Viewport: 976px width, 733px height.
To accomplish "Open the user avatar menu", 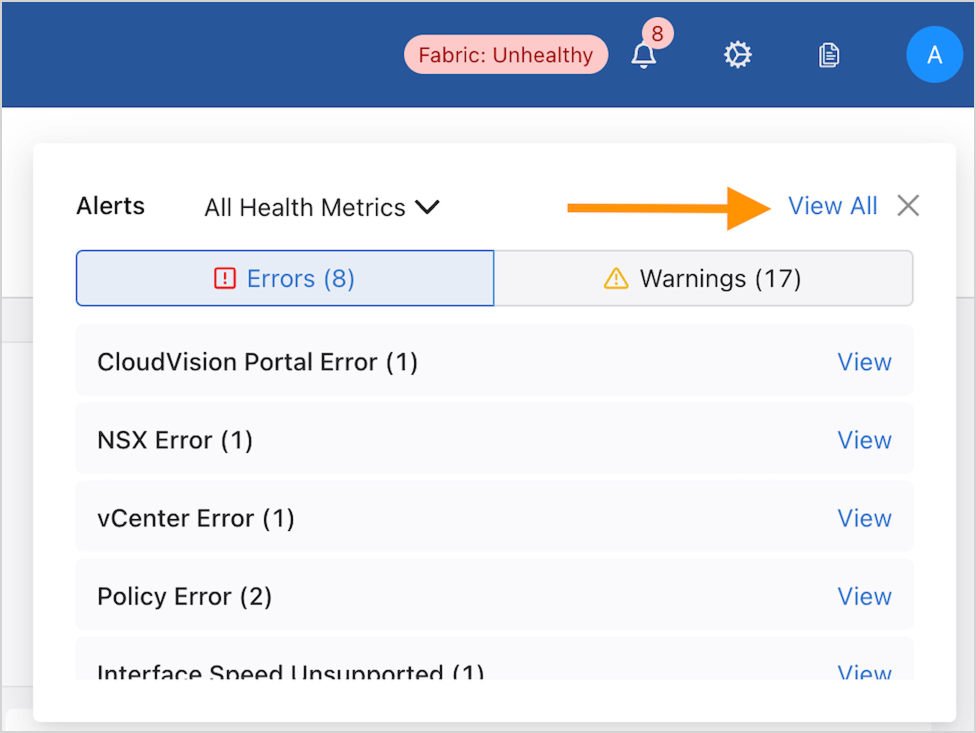I will click(x=933, y=55).
